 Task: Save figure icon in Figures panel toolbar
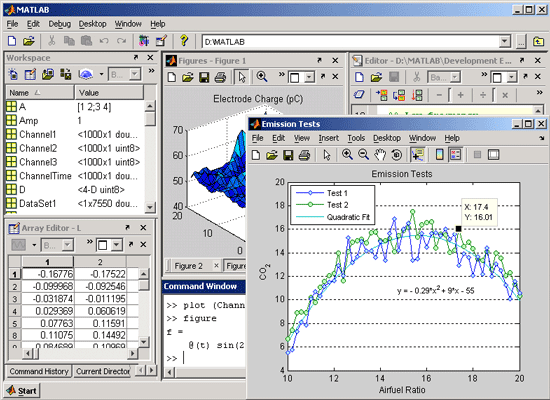(x=204, y=77)
